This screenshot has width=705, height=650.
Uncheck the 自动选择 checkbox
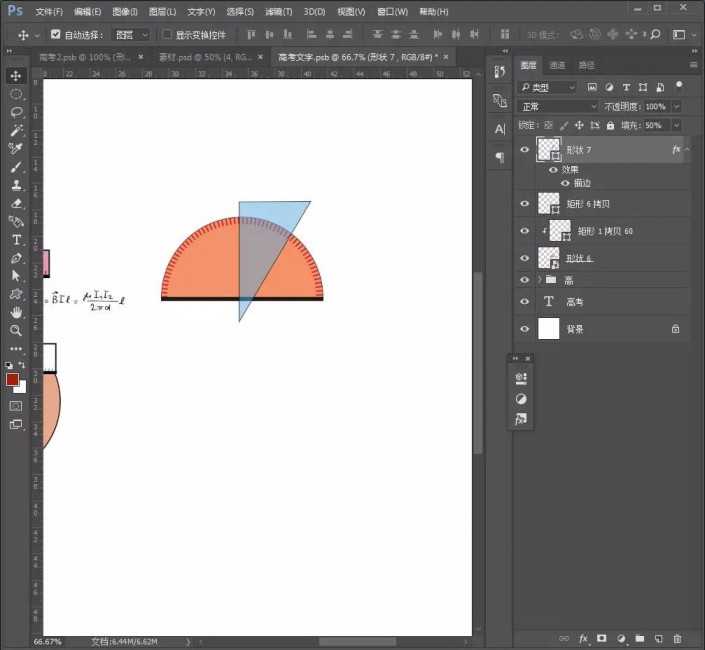[x=55, y=34]
